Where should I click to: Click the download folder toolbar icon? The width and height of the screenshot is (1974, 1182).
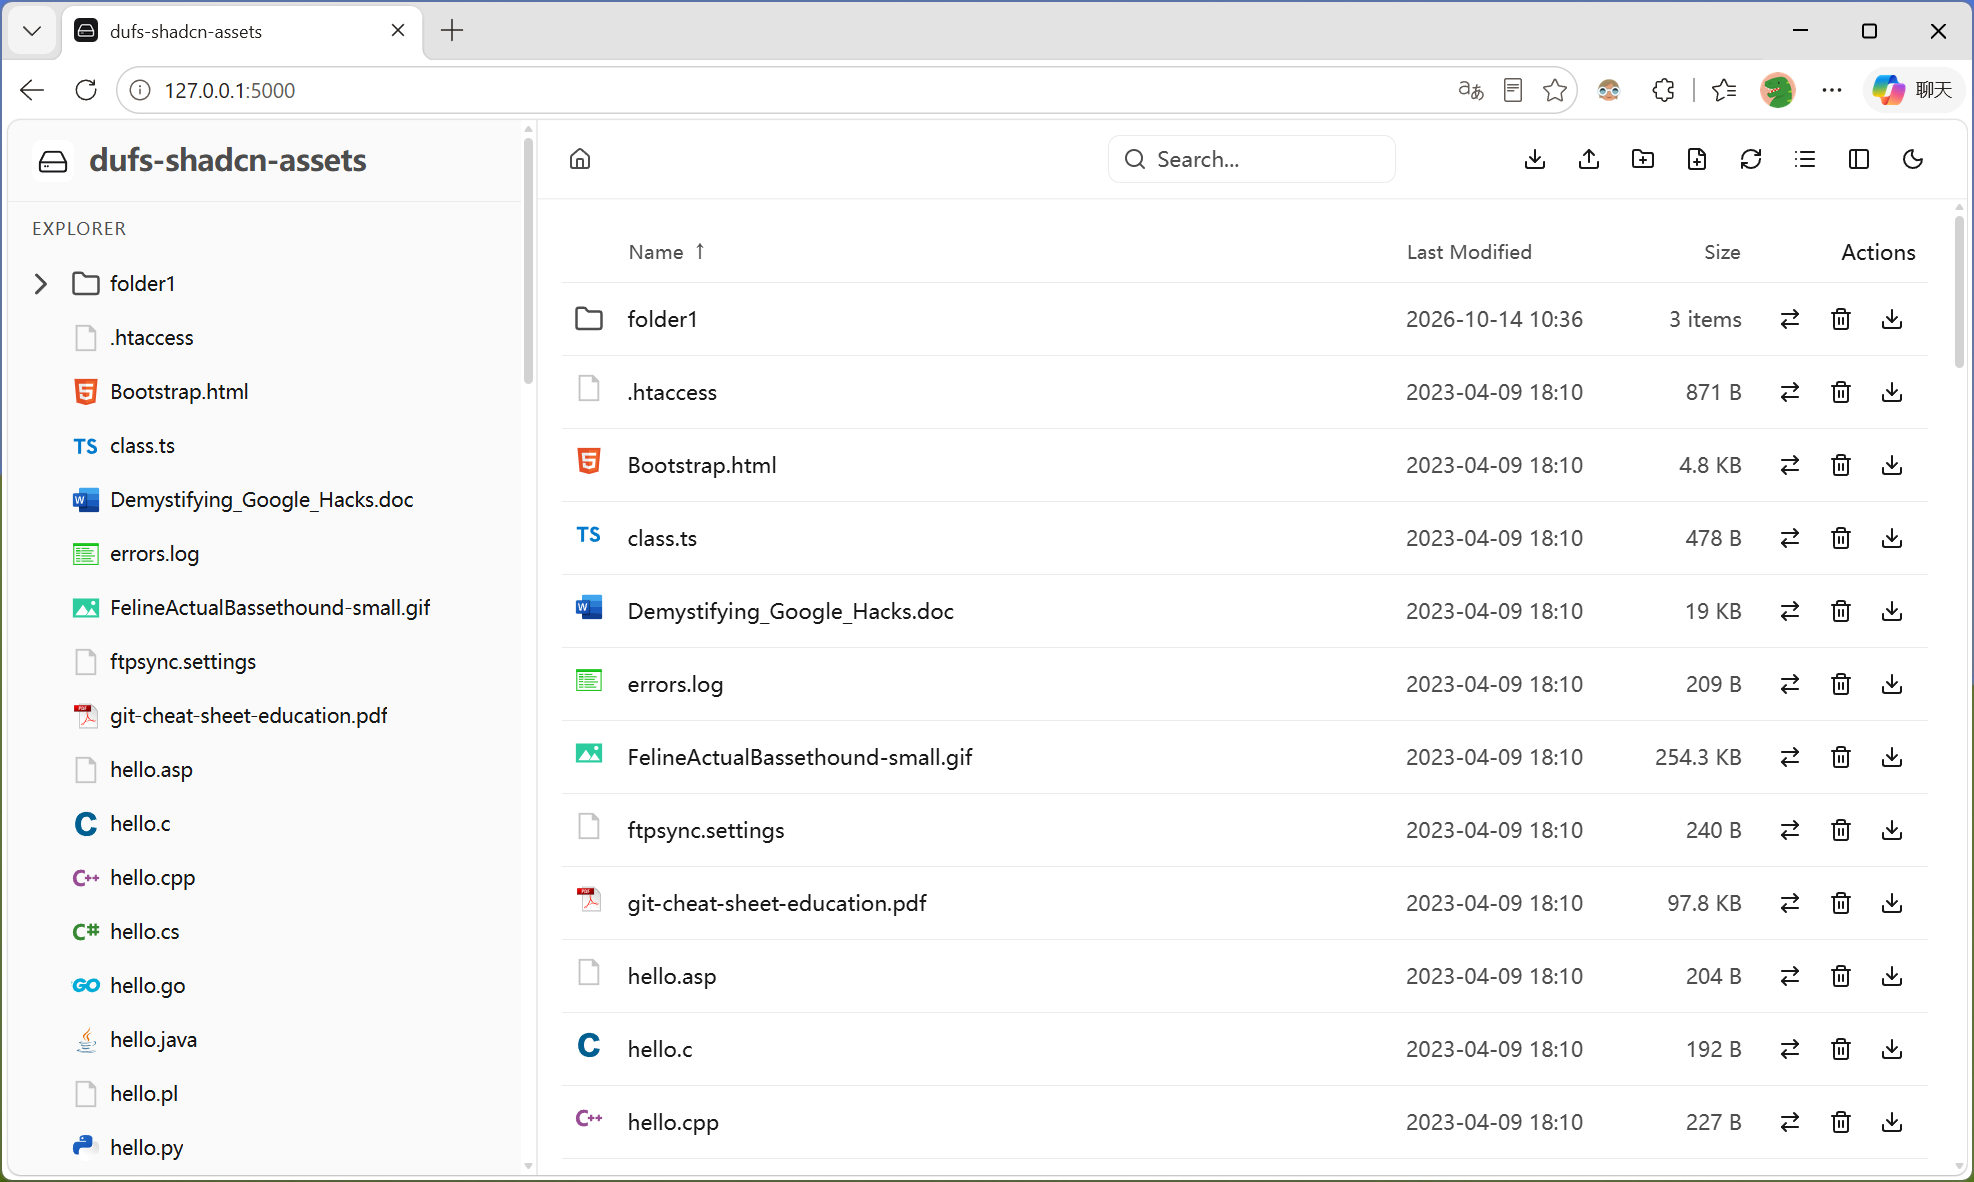pyautogui.click(x=1535, y=159)
